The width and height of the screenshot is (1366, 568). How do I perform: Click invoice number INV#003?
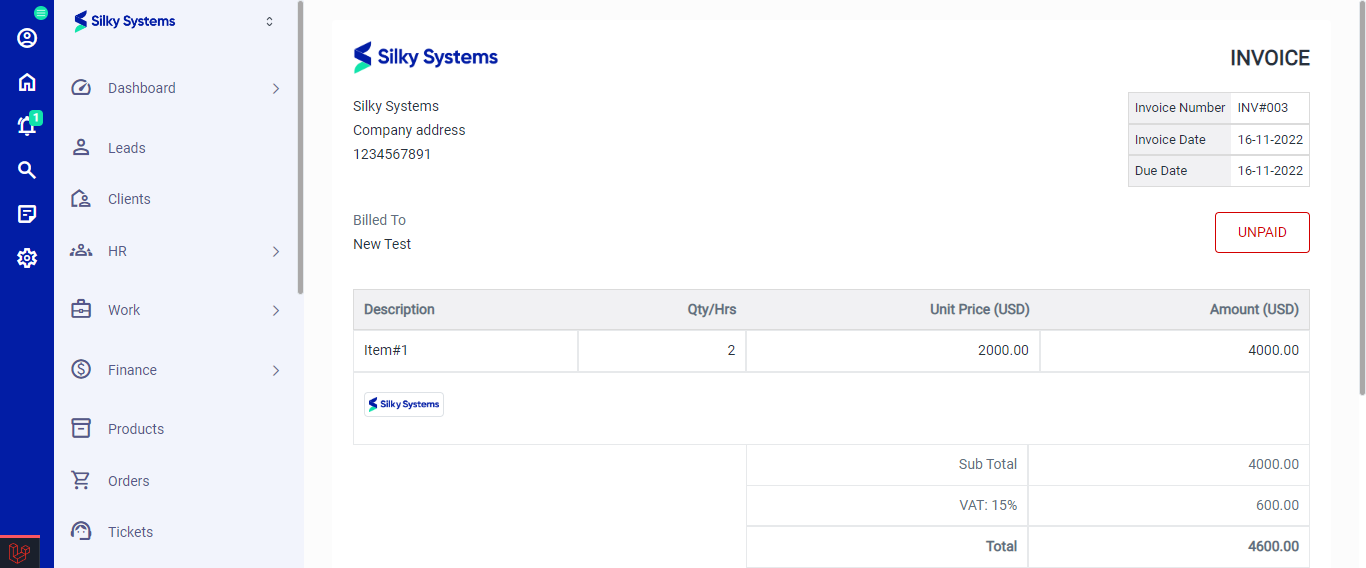1263,108
